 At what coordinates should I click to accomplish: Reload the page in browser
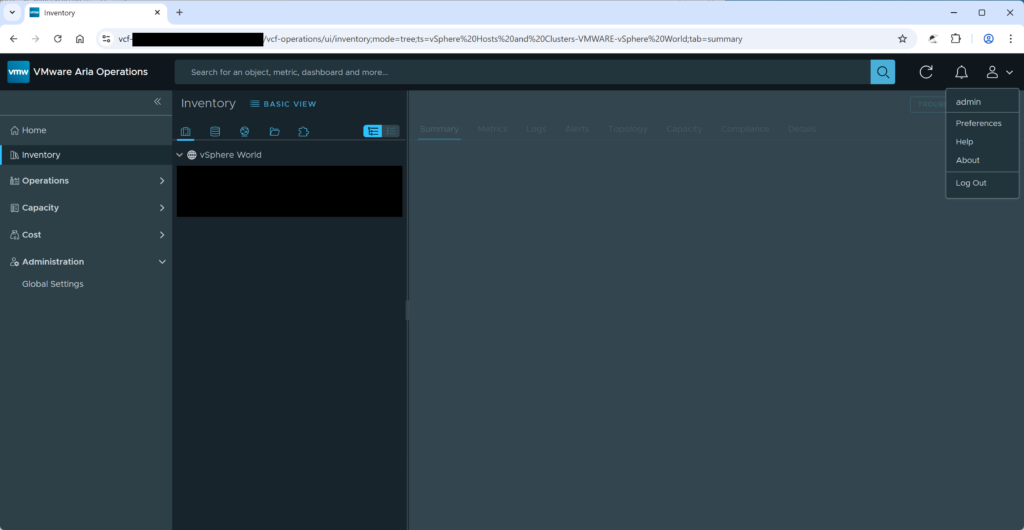click(57, 39)
